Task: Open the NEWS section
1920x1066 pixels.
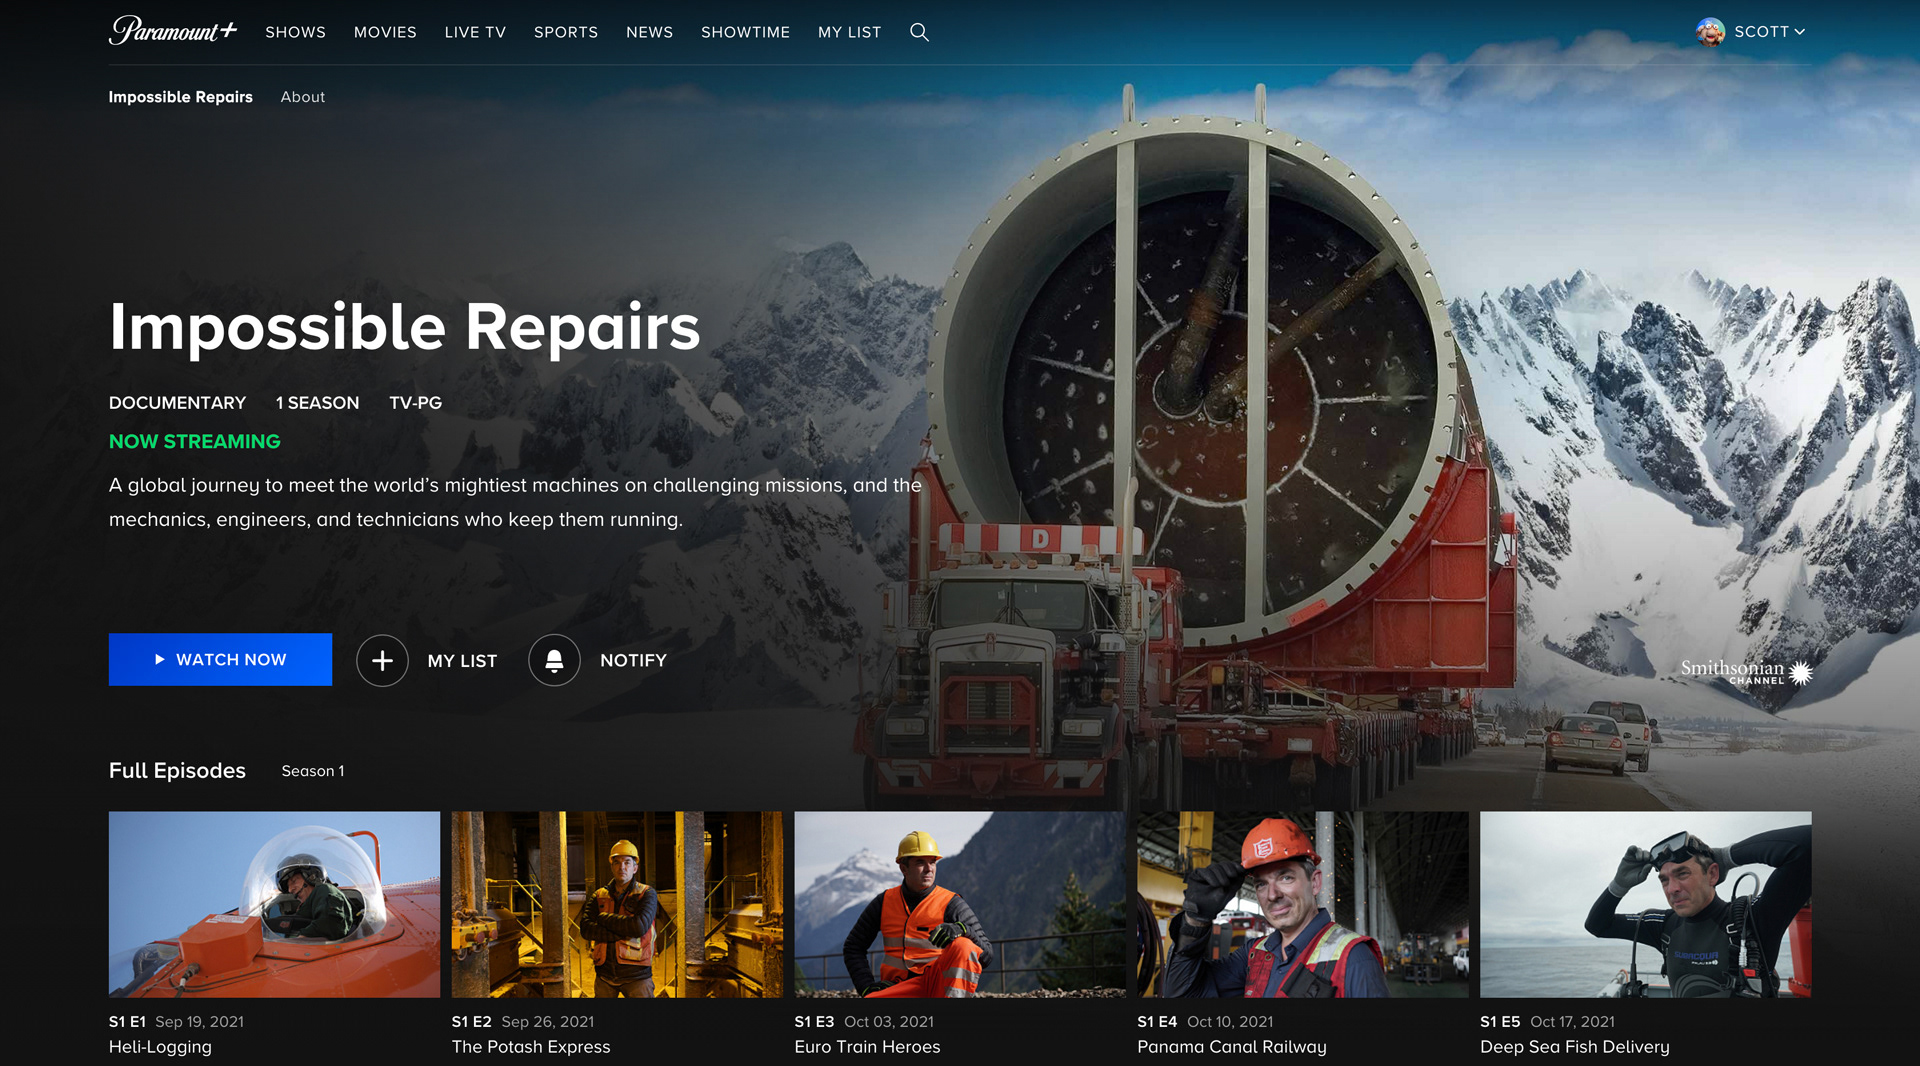Action: click(x=649, y=32)
